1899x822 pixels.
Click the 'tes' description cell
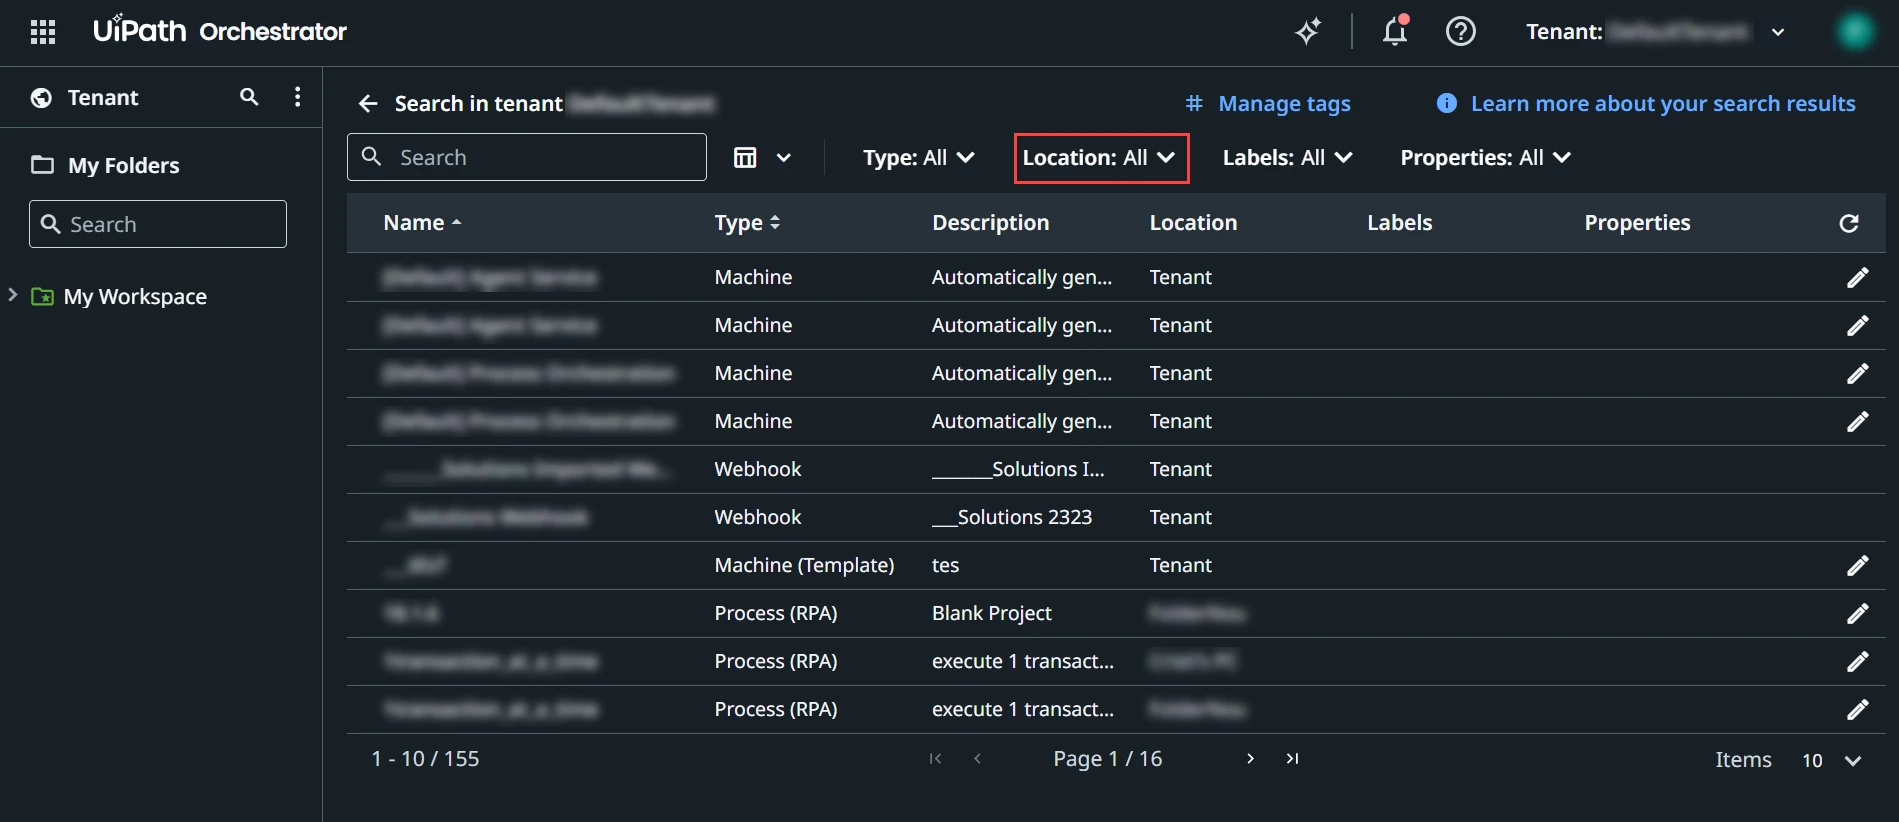pyautogui.click(x=945, y=566)
